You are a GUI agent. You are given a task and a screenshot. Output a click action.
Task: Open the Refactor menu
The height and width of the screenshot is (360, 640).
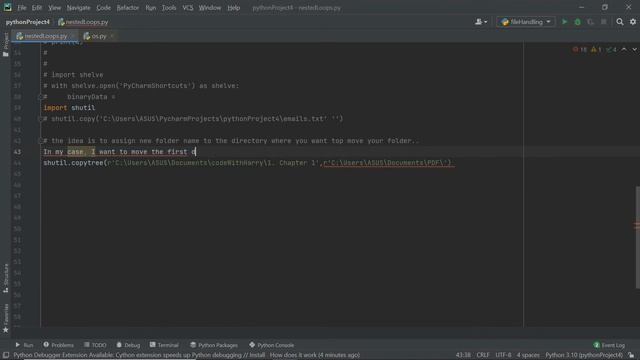point(128,8)
